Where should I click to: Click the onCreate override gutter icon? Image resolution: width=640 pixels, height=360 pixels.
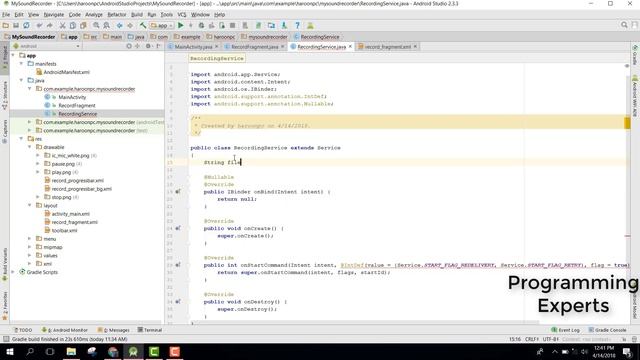pos(178,228)
